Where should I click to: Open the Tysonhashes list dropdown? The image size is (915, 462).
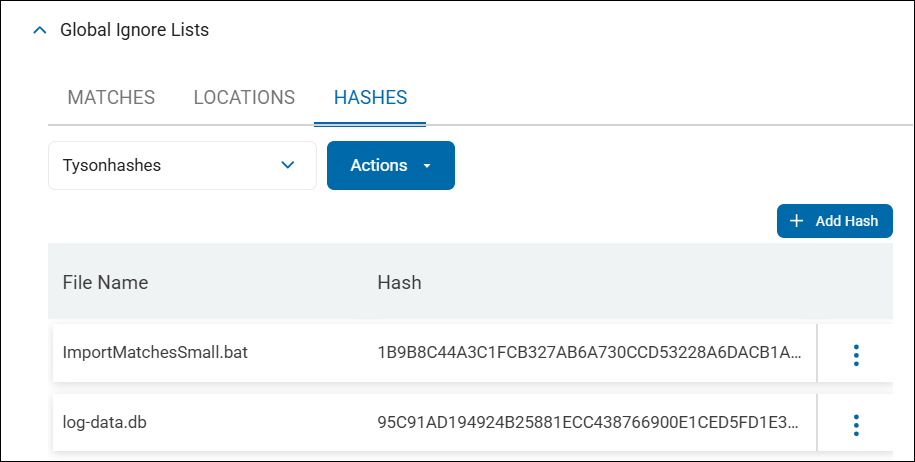[x=182, y=165]
